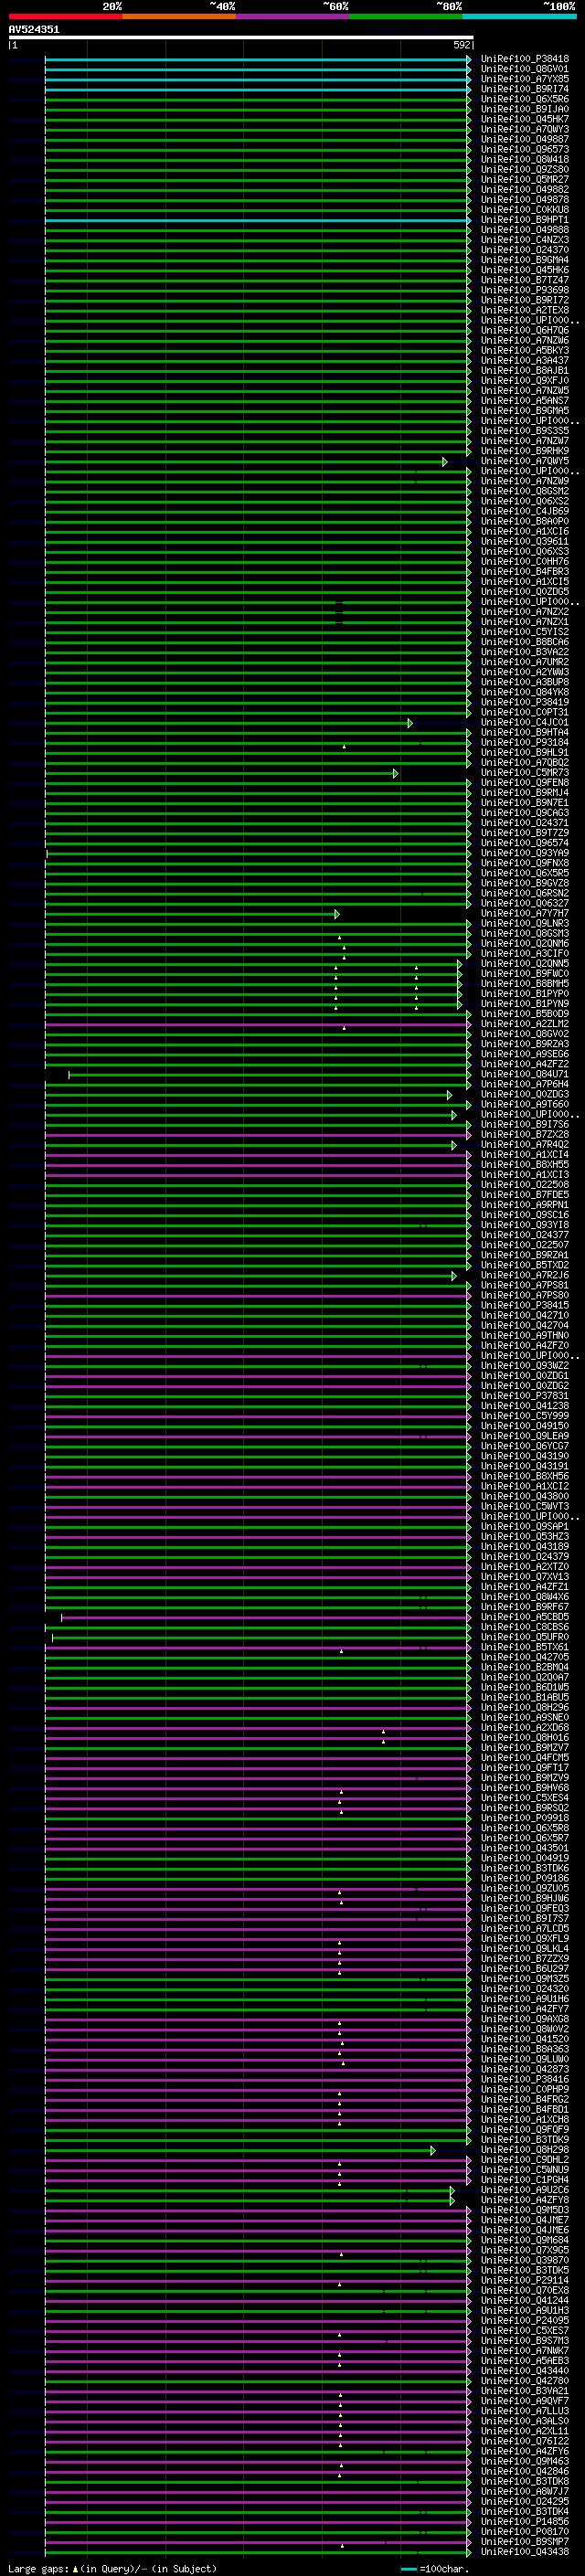Select hit label UniRef100_C4JC01
Viewport: 585px width, 2576px height.
(x=525, y=722)
